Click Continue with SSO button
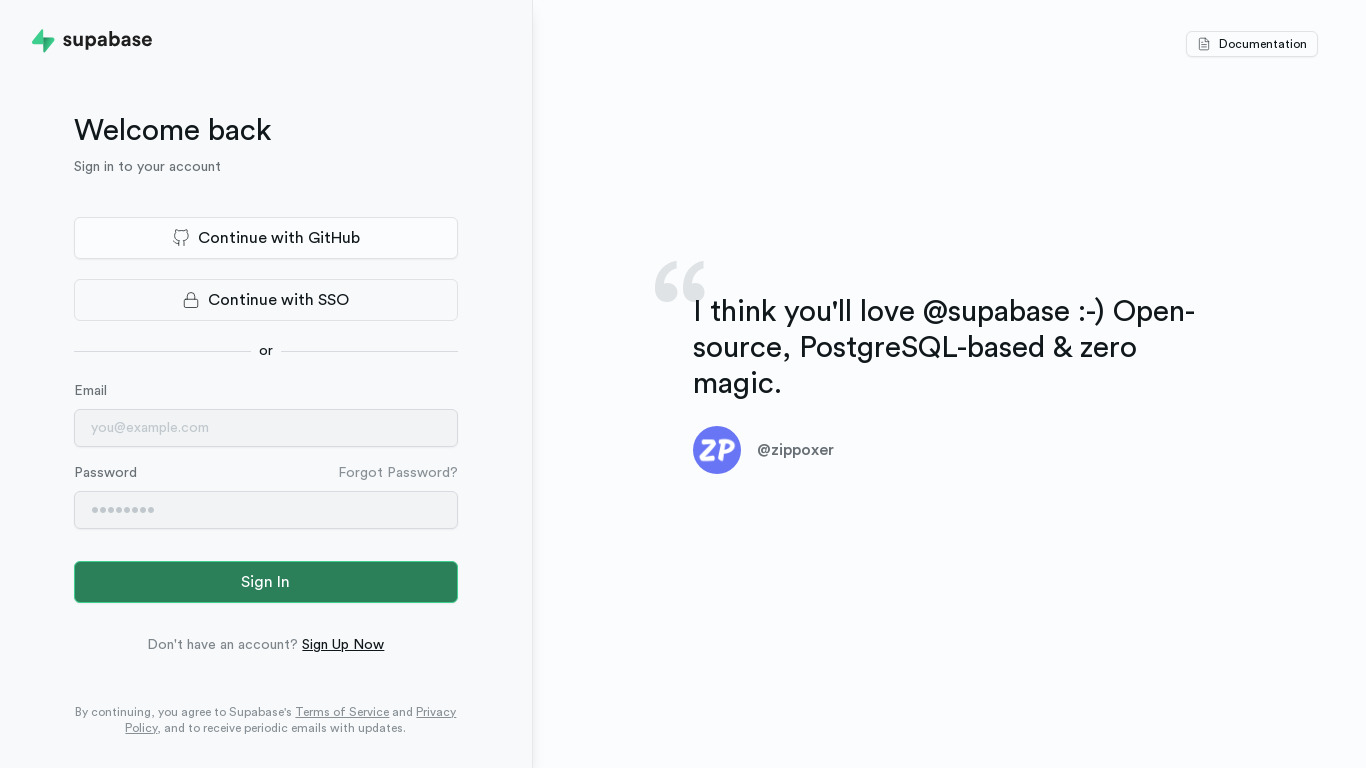 click(266, 300)
